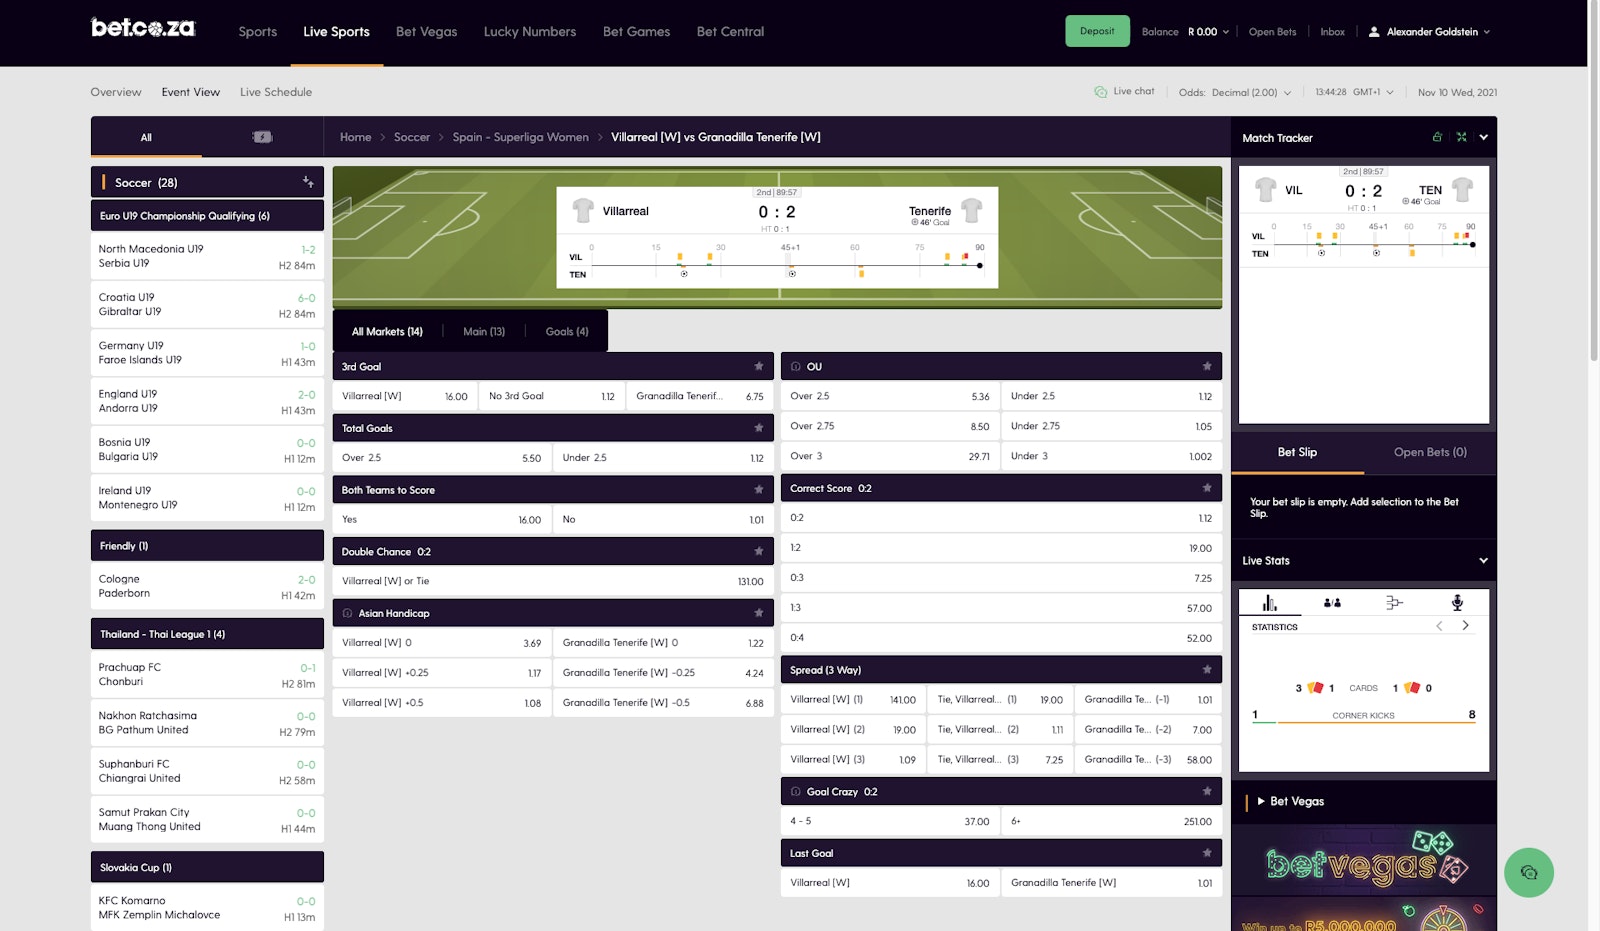Viewport: 1600px width, 931px height.
Task: Open the Soccer breadcrumb link
Action: [x=411, y=137]
